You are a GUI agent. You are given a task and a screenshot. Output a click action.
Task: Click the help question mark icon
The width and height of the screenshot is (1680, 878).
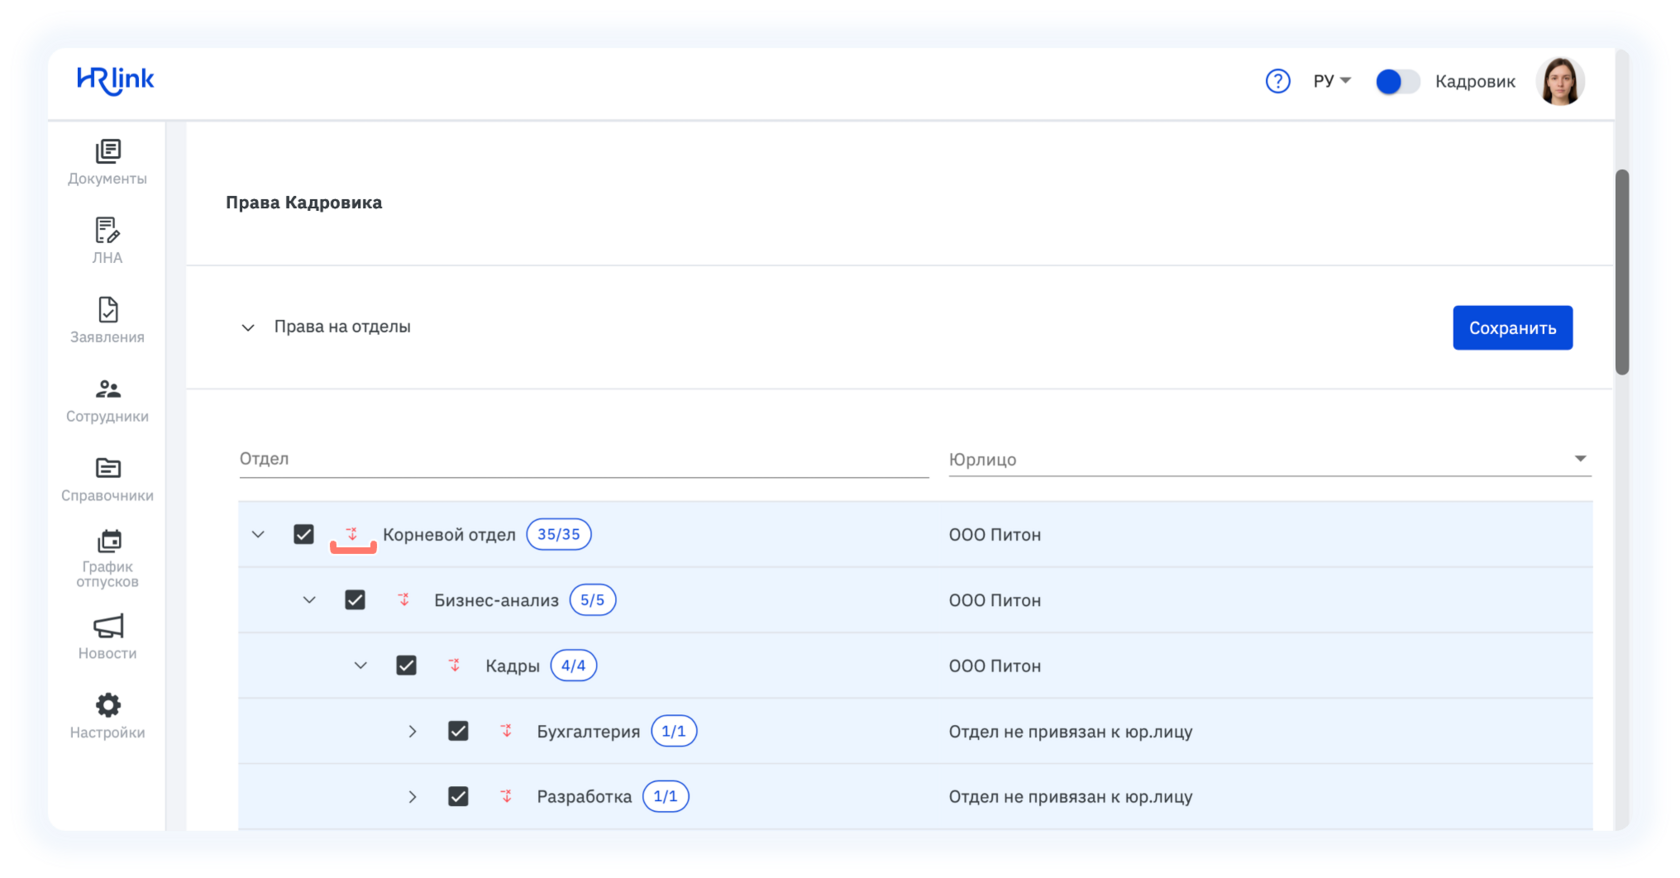coord(1277,81)
